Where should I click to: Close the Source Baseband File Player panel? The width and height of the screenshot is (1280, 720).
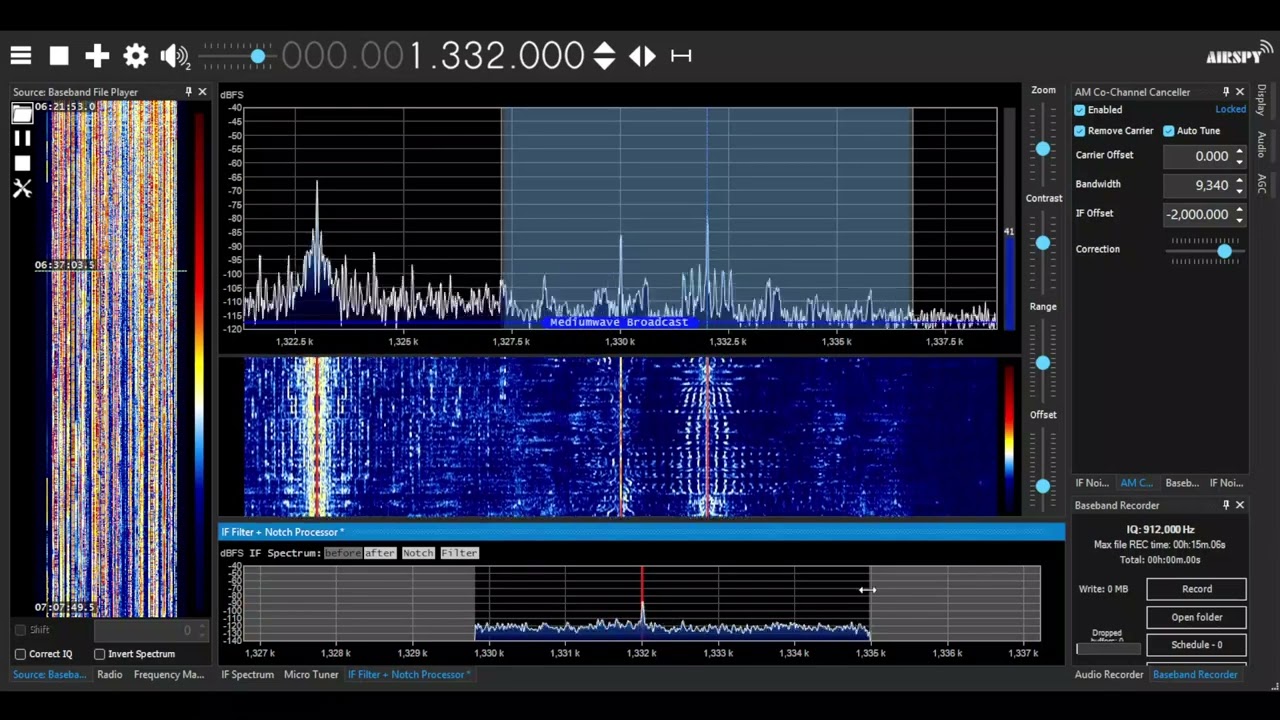coord(202,92)
